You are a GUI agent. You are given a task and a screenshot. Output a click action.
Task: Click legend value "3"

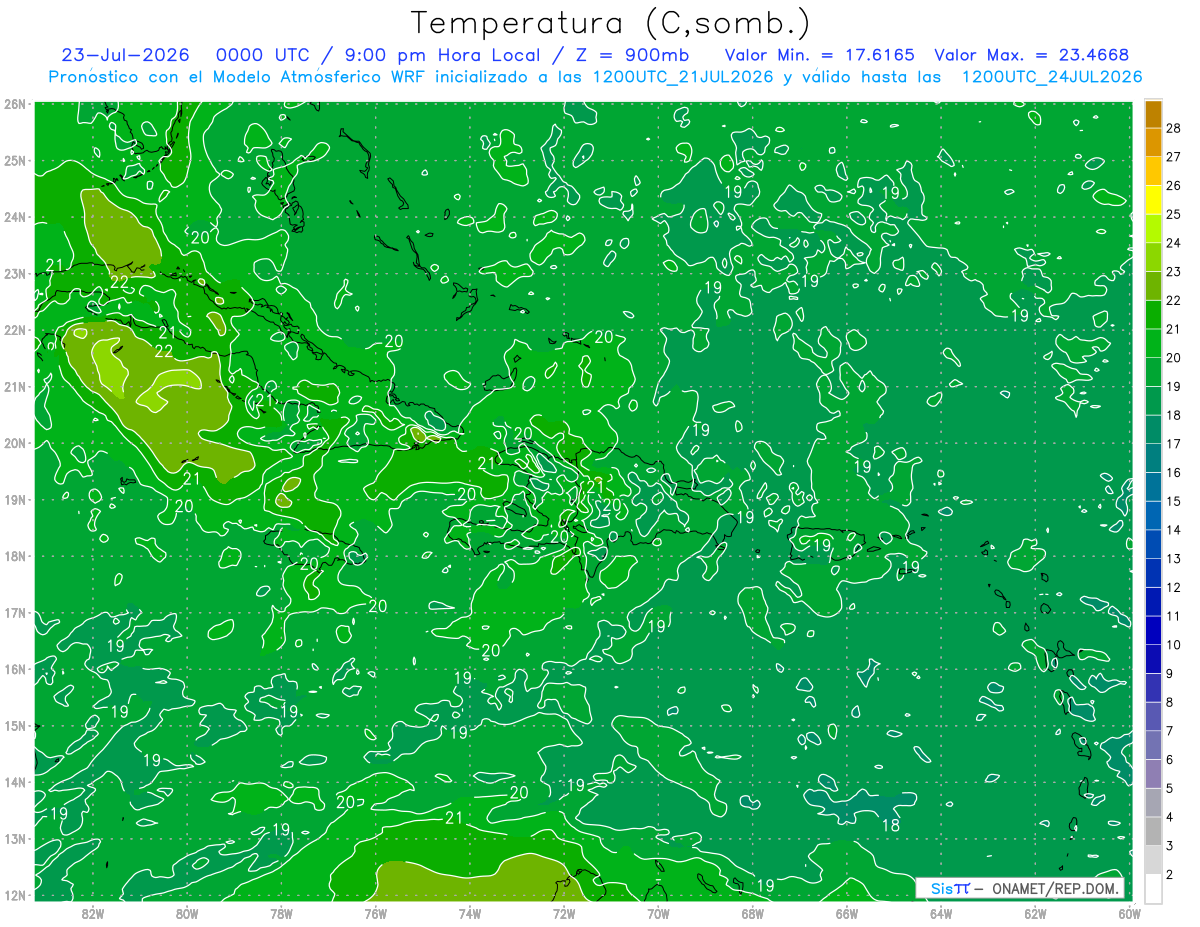point(1170,846)
